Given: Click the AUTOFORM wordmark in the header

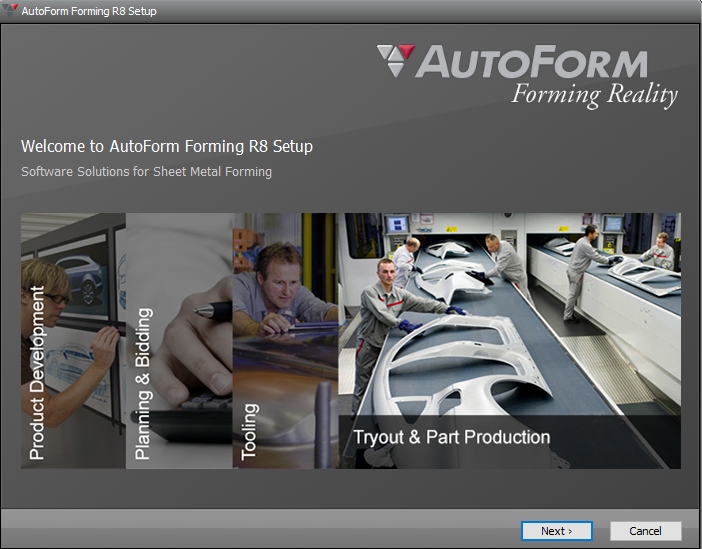Looking at the screenshot, I should coord(531,61).
